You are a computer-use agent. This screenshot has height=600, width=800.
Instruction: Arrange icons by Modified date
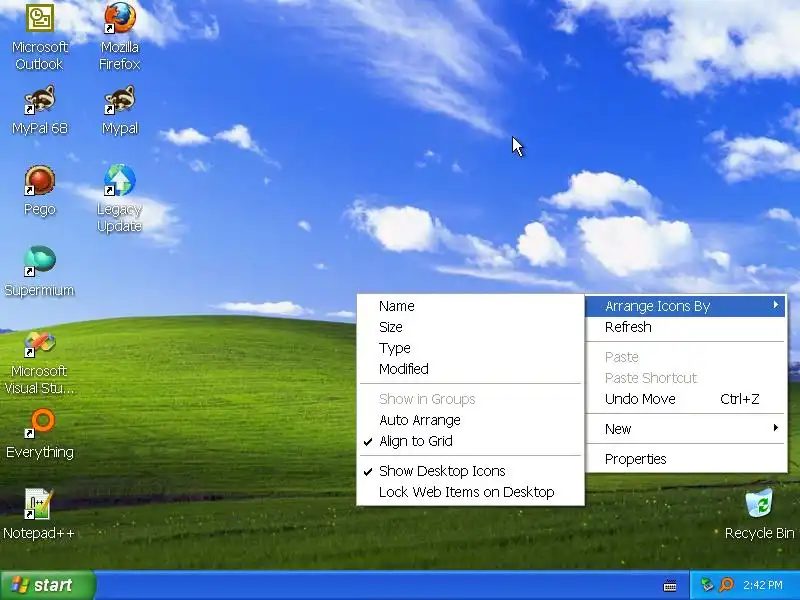470,369
